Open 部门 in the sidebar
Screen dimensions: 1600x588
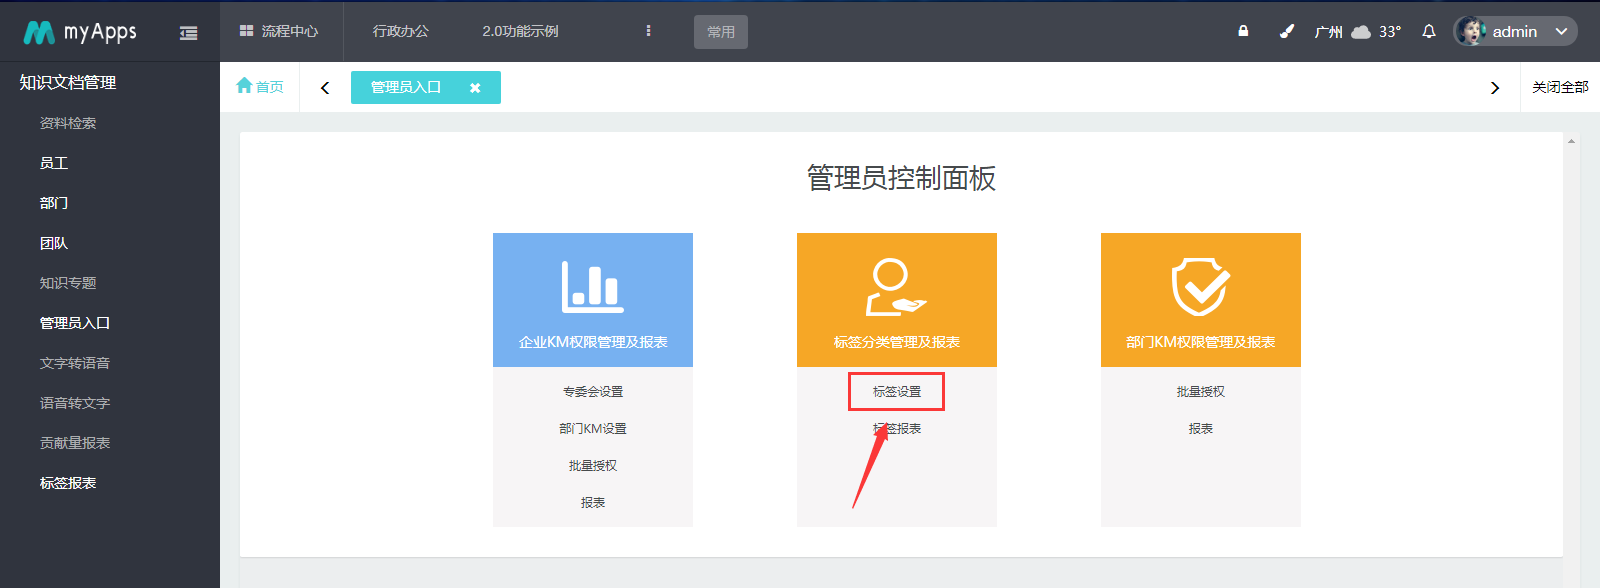[x=54, y=203]
